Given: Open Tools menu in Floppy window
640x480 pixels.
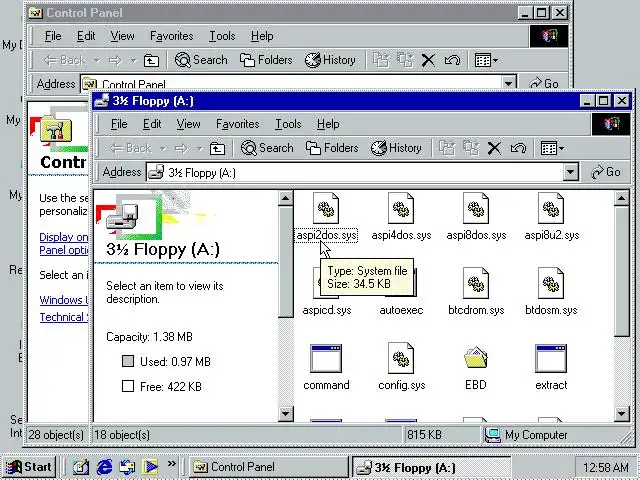Looking at the screenshot, I should 288,124.
